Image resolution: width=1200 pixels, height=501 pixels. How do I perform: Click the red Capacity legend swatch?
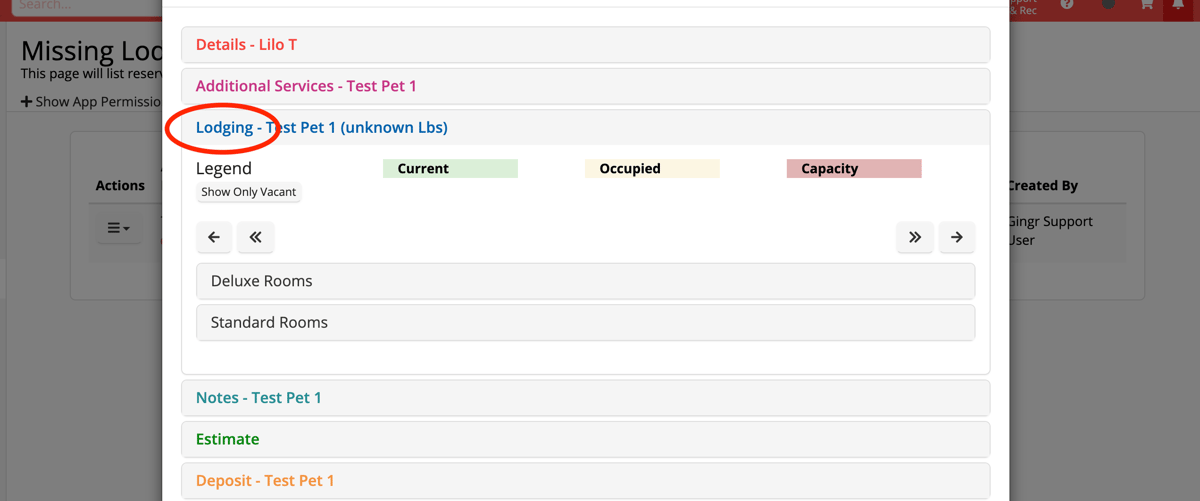click(853, 169)
